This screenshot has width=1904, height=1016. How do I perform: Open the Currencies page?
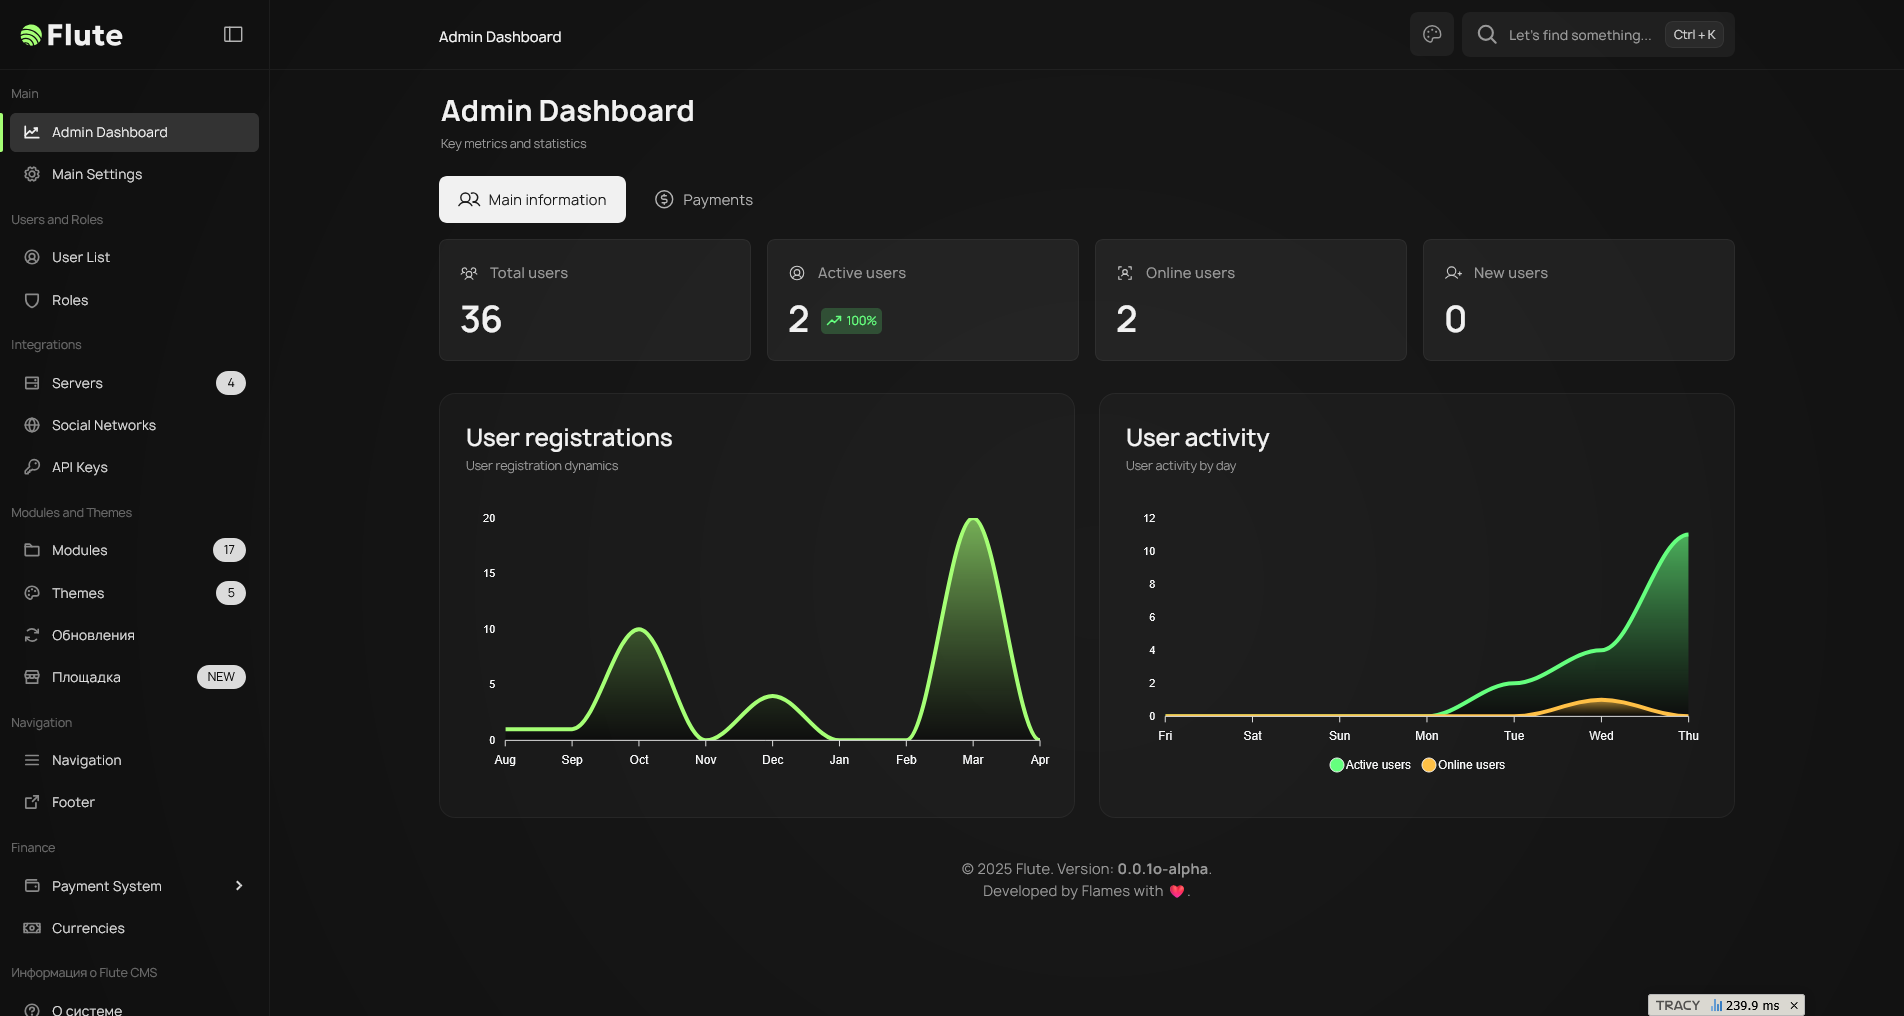[x=88, y=929]
